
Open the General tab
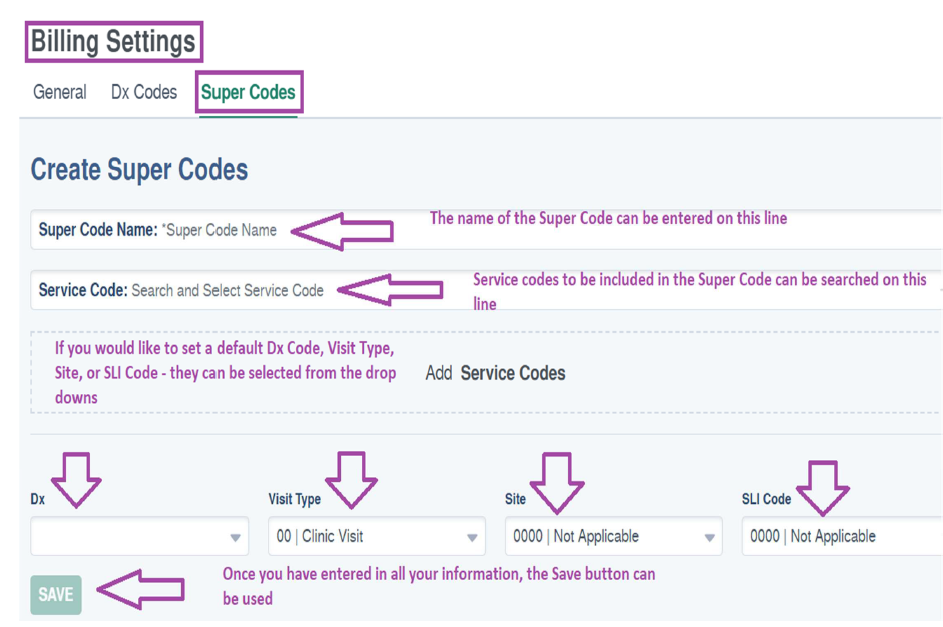click(x=60, y=92)
